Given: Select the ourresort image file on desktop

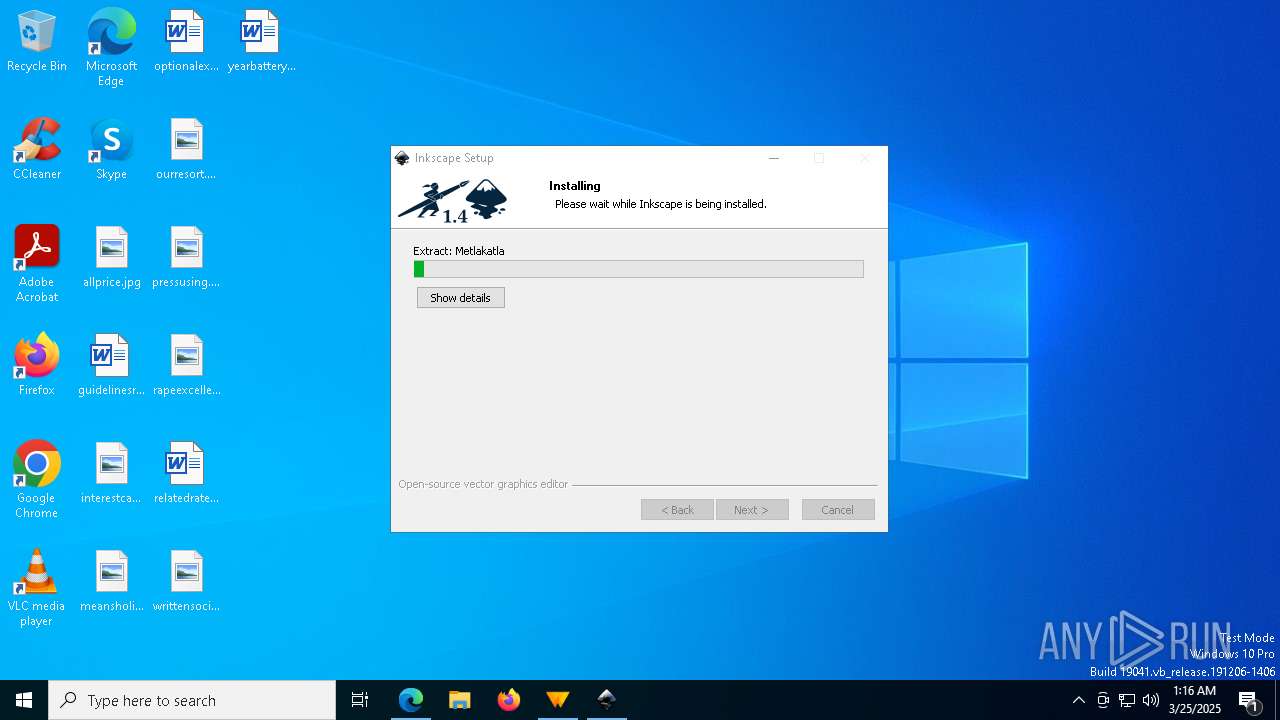Looking at the screenshot, I should coord(186,149).
